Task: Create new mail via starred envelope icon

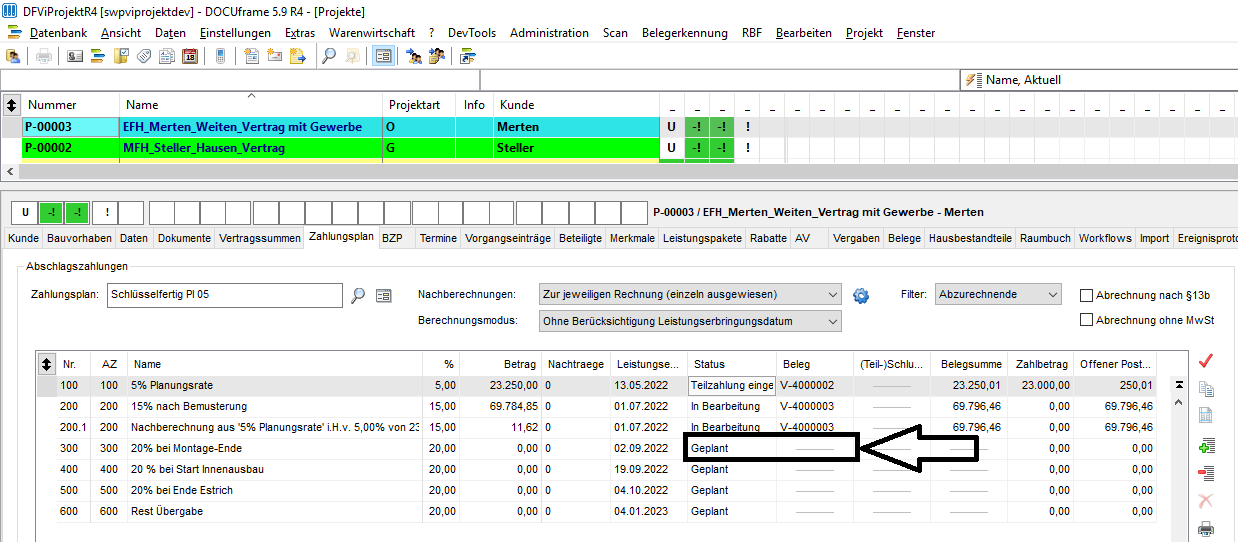Action: click(275, 56)
